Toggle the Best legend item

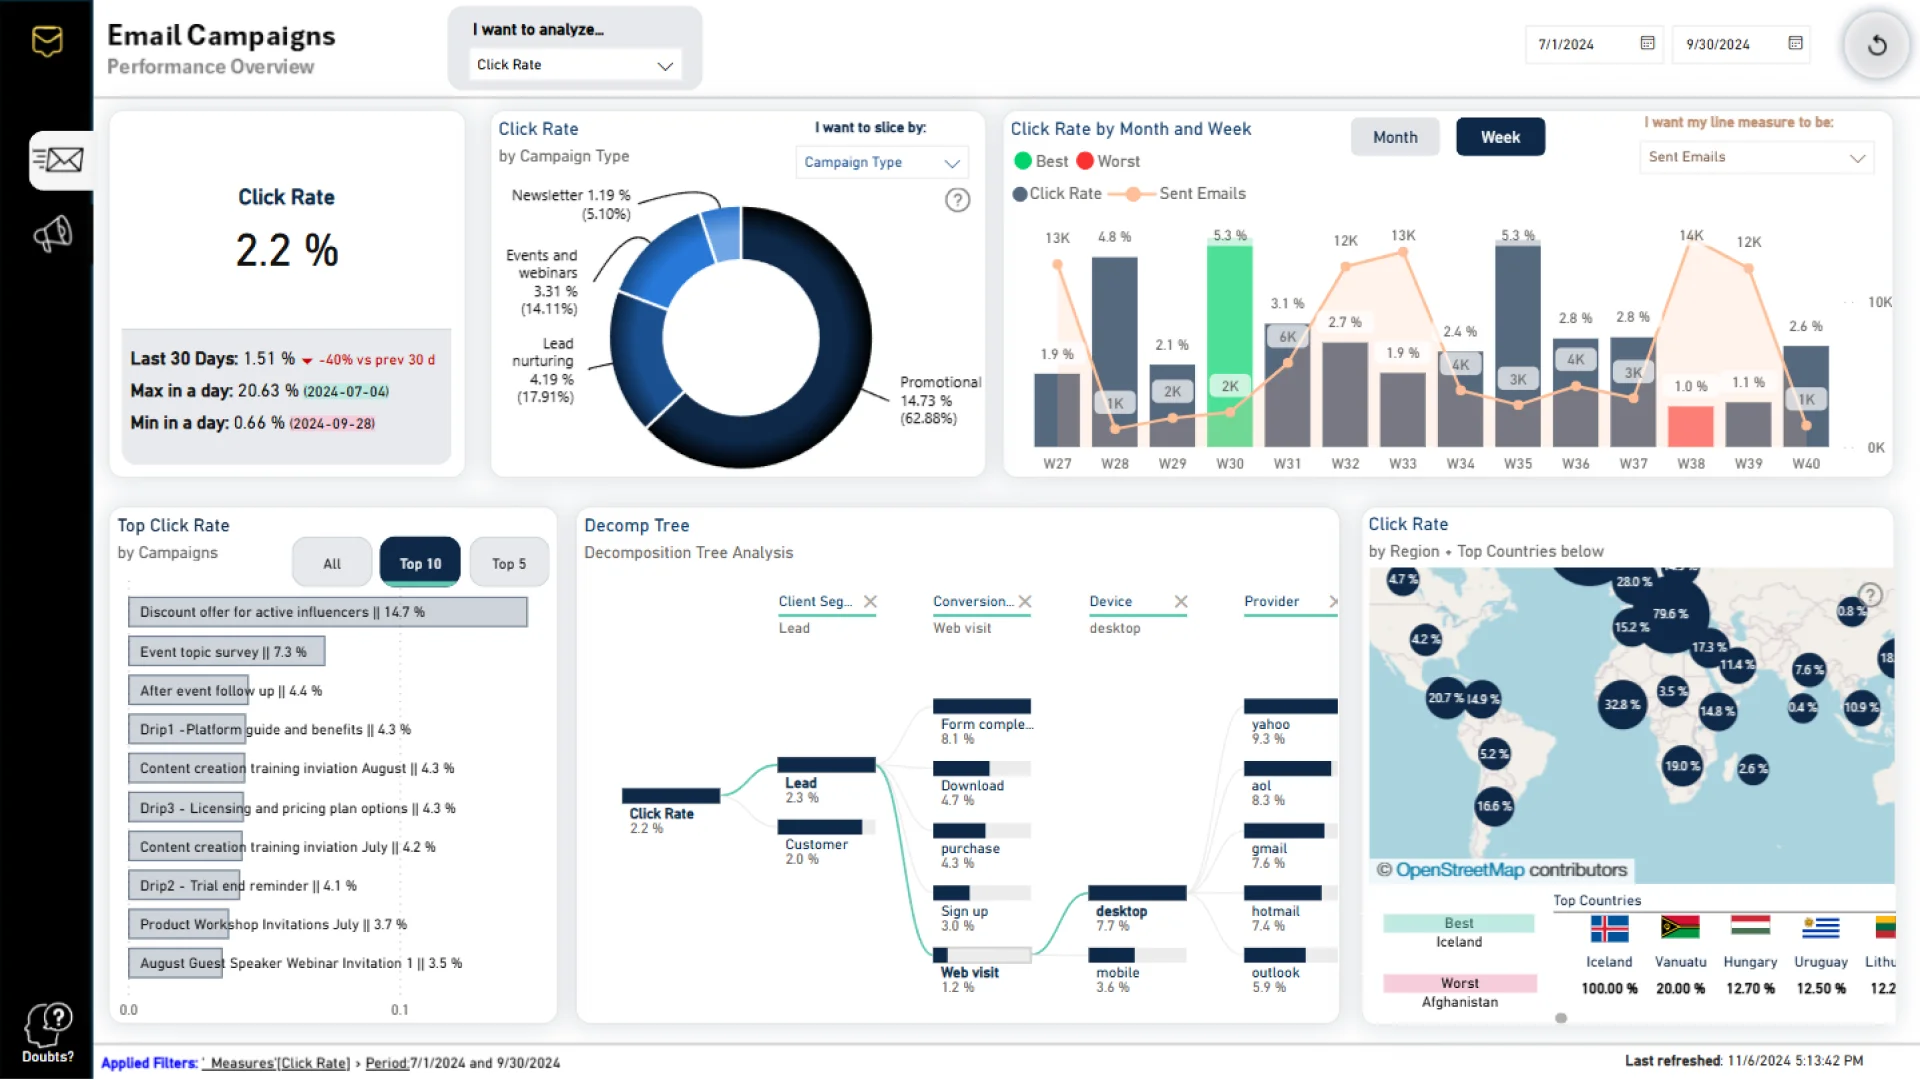tap(1041, 161)
